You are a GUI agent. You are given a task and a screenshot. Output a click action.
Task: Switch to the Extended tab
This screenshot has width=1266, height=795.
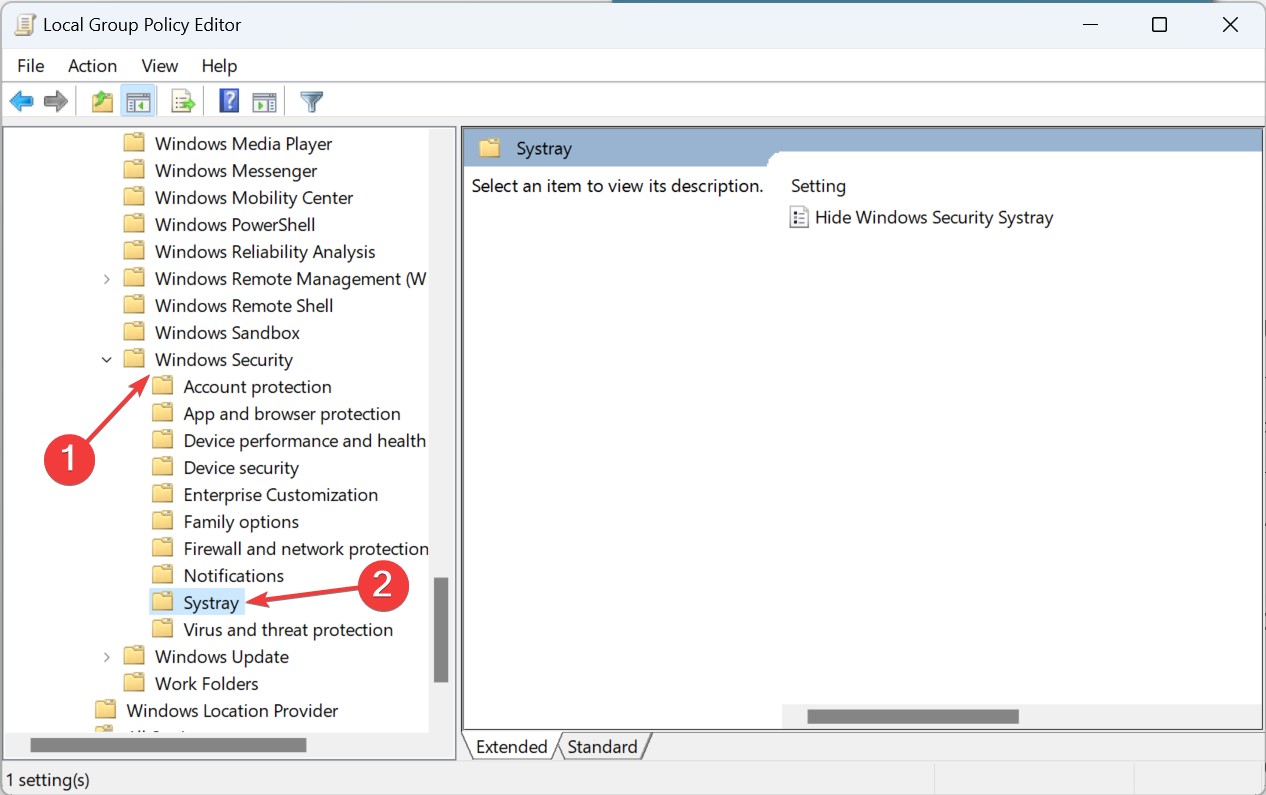(511, 746)
